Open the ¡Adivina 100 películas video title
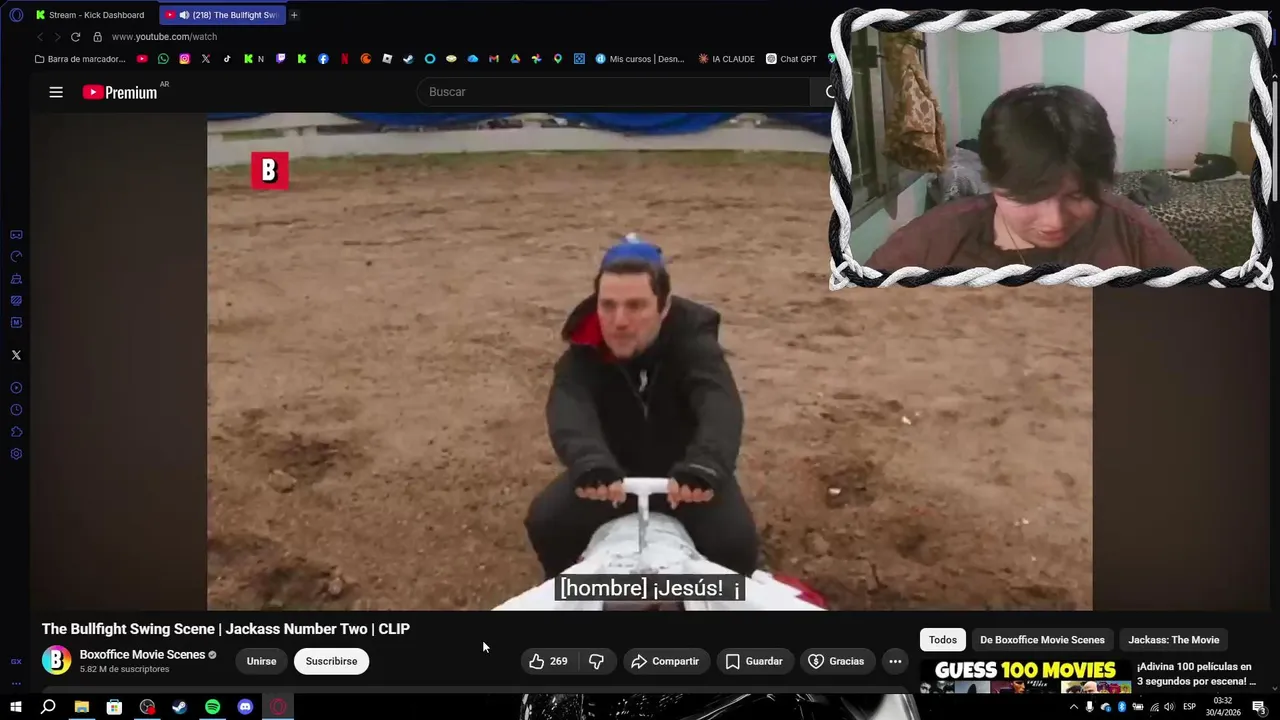 1196,674
